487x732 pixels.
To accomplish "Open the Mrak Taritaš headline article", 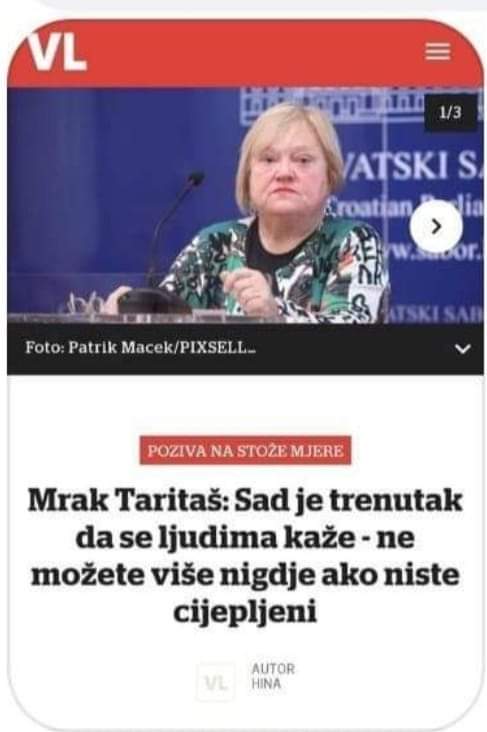I will tap(245, 556).
